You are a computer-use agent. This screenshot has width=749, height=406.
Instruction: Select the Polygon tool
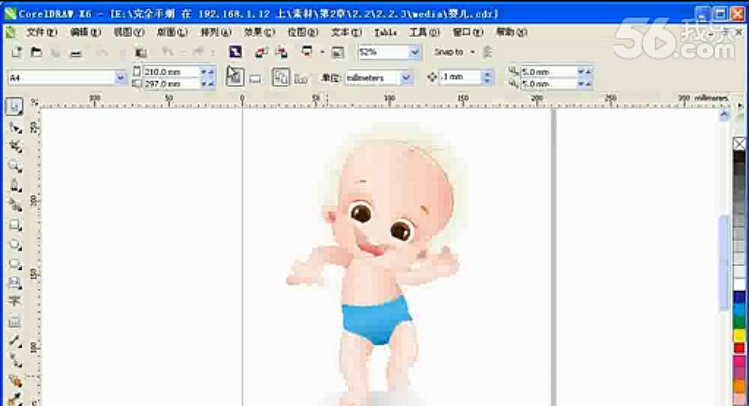coord(15,264)
